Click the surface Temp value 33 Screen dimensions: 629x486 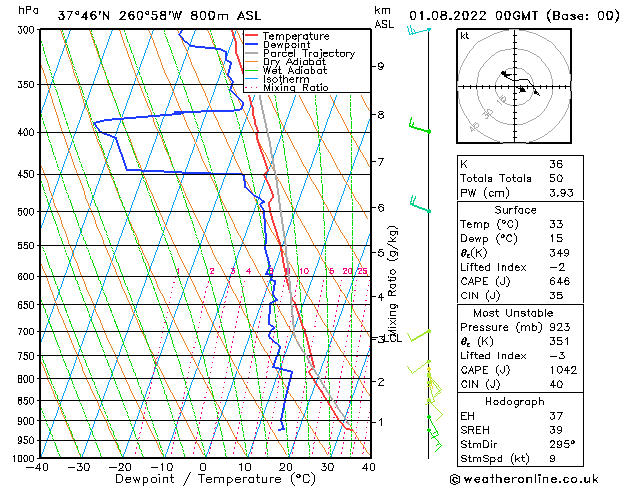pyautogui.click(x=556, y=224)
